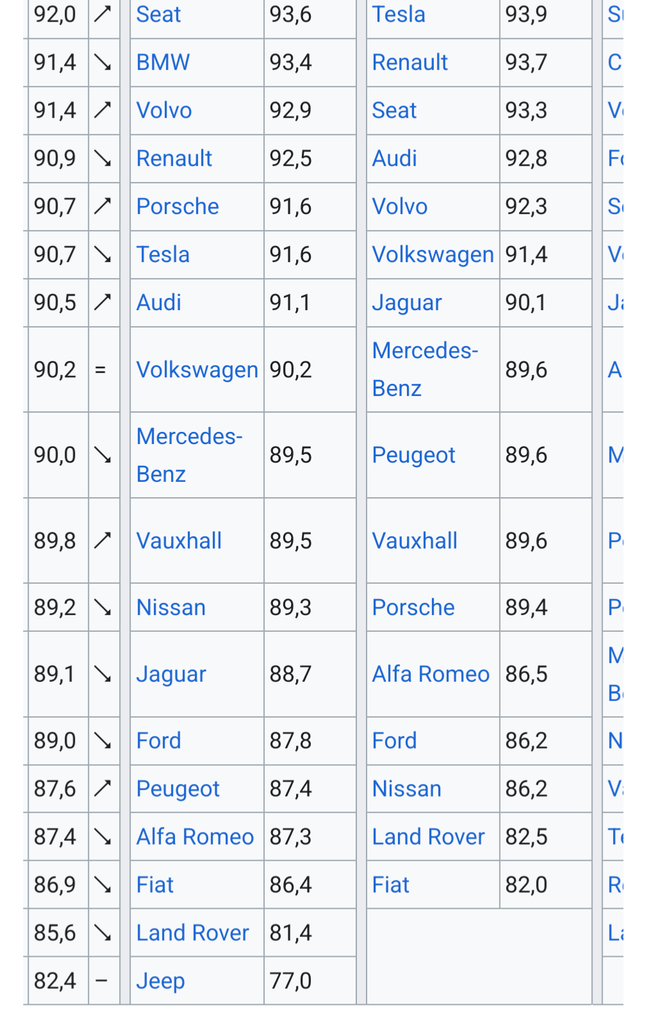The image size is (646, 1024).
Task: Open Alfa Romeo link beside 86,5
Action: tap(430, 674)
